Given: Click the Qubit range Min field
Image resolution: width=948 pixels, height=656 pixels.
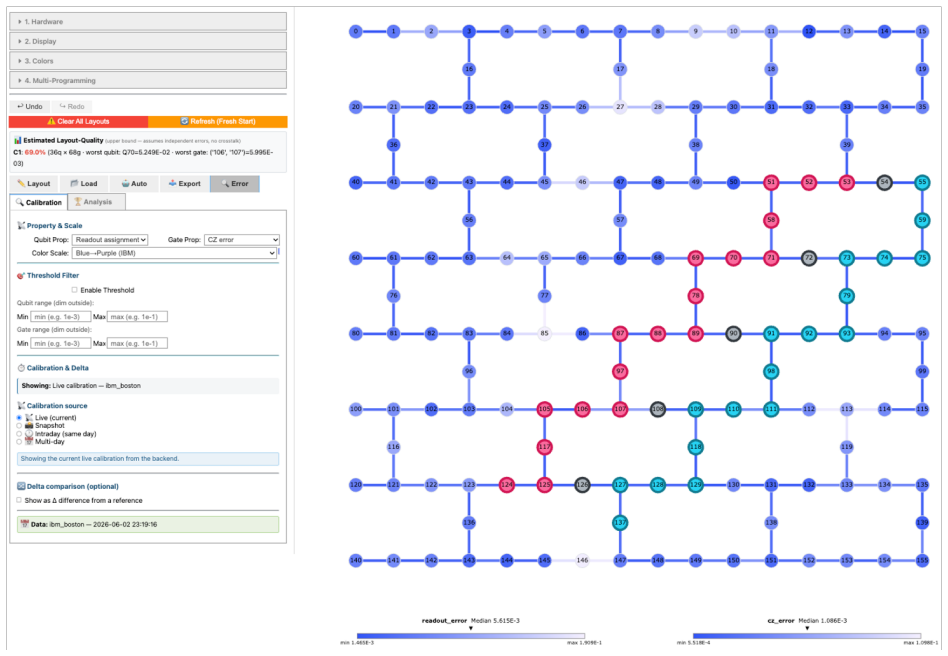Looking at the screenshot, I should coord(60,317).
